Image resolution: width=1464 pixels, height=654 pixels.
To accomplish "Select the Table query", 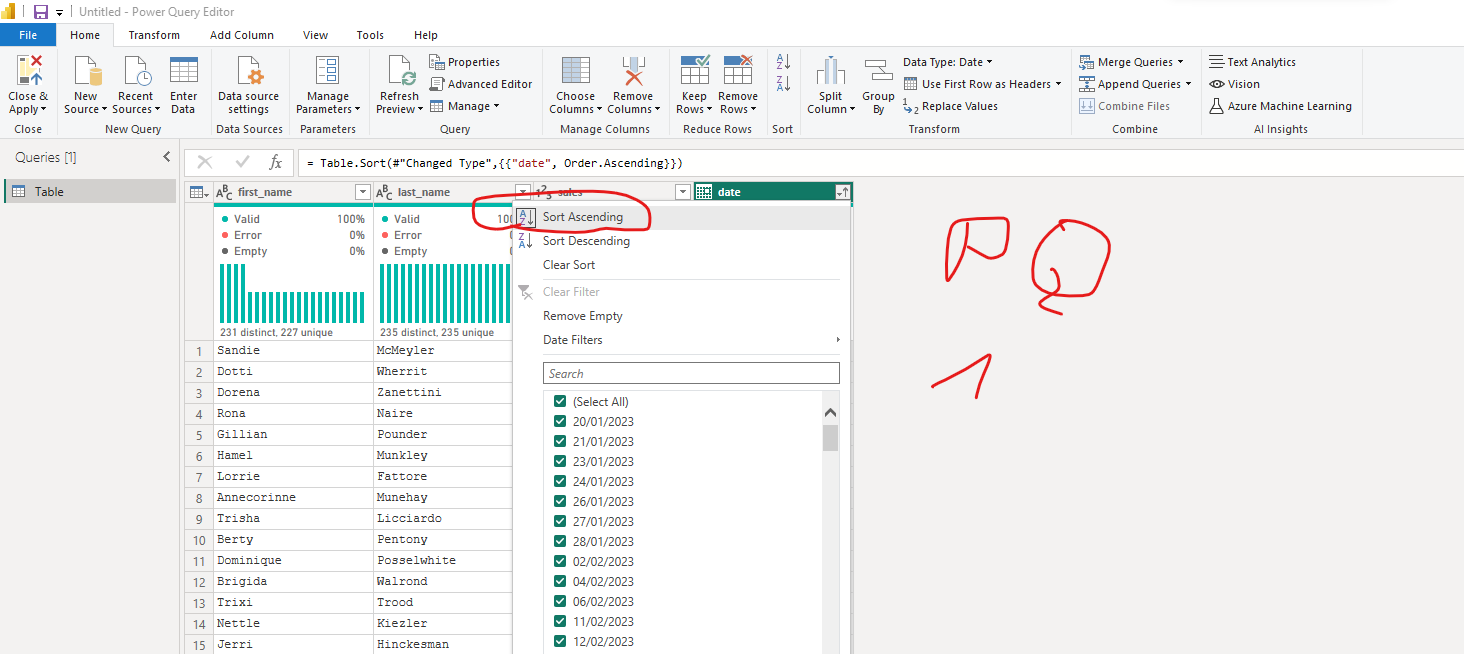I will coord(90,191).
